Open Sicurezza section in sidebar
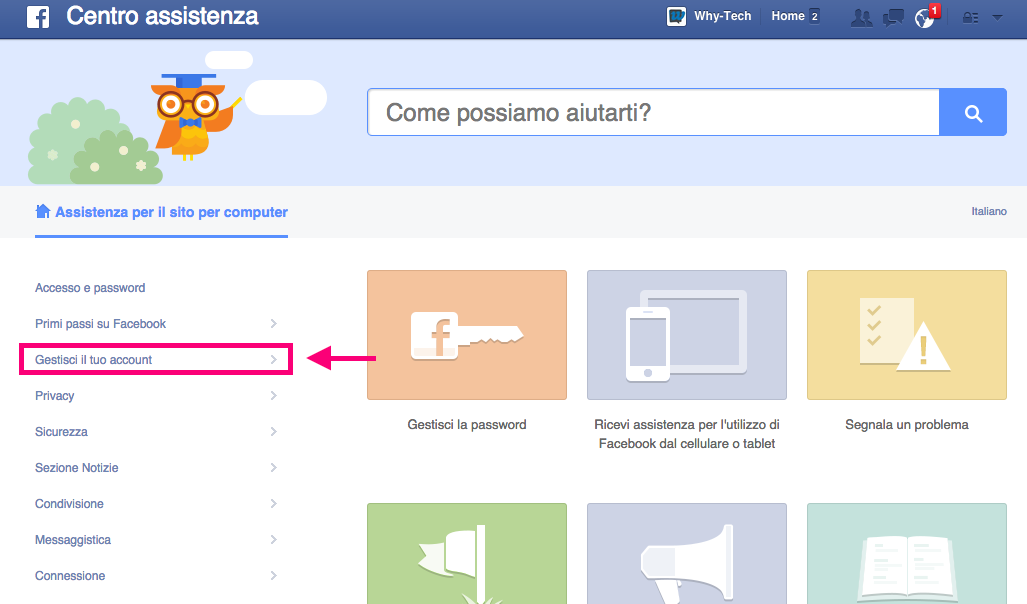 [61, 432]
